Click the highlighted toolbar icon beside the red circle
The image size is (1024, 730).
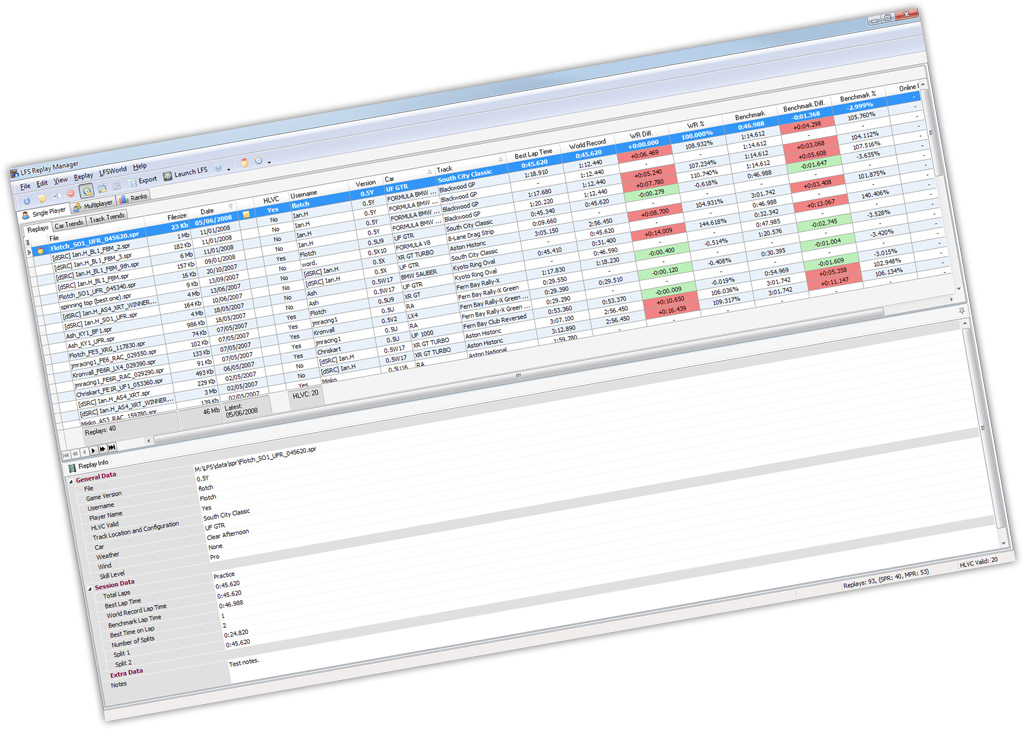(86, 191)
